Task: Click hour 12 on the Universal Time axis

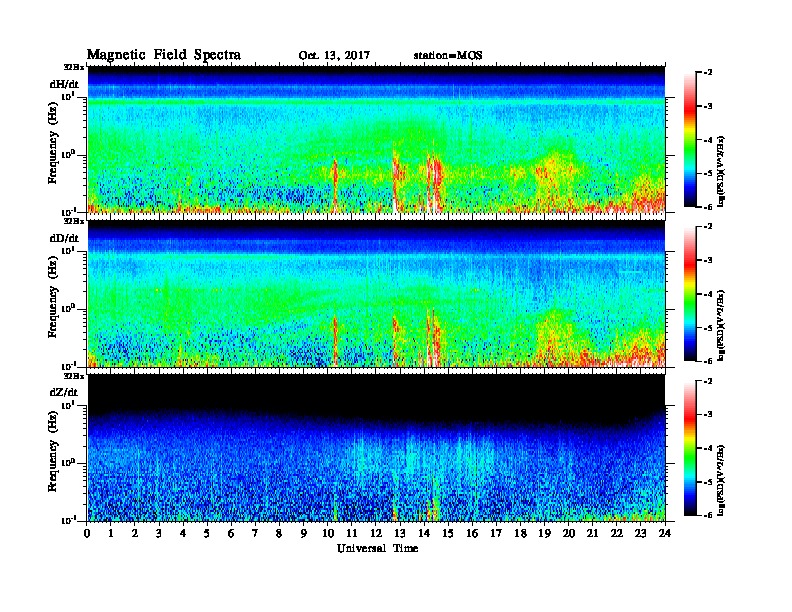Action: click(376, 533)
